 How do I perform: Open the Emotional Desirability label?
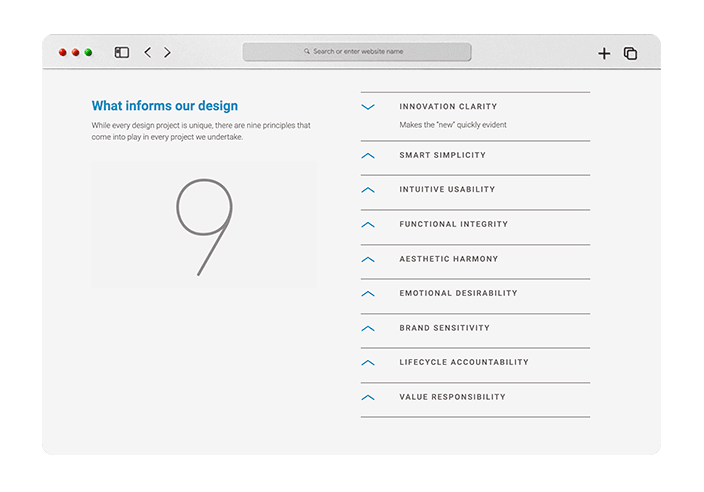458,293
